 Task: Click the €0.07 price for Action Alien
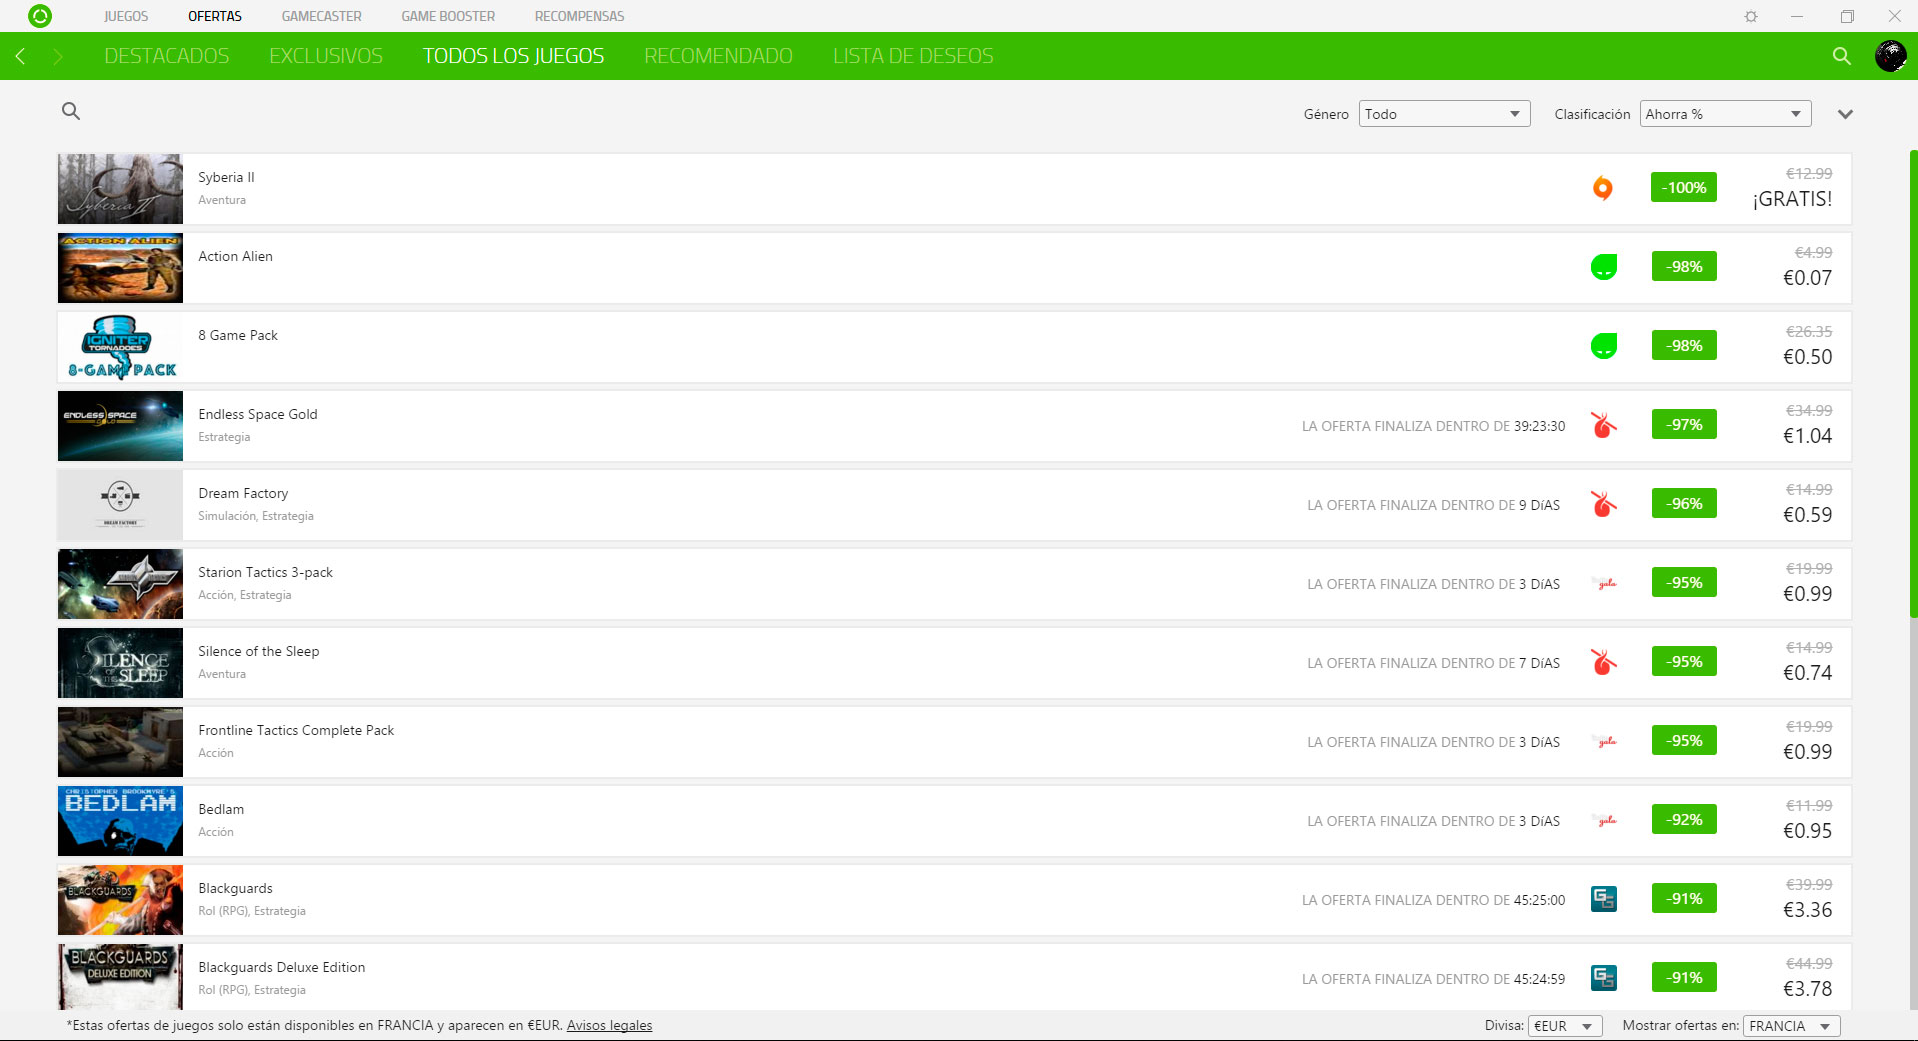tap(1807, 278)
